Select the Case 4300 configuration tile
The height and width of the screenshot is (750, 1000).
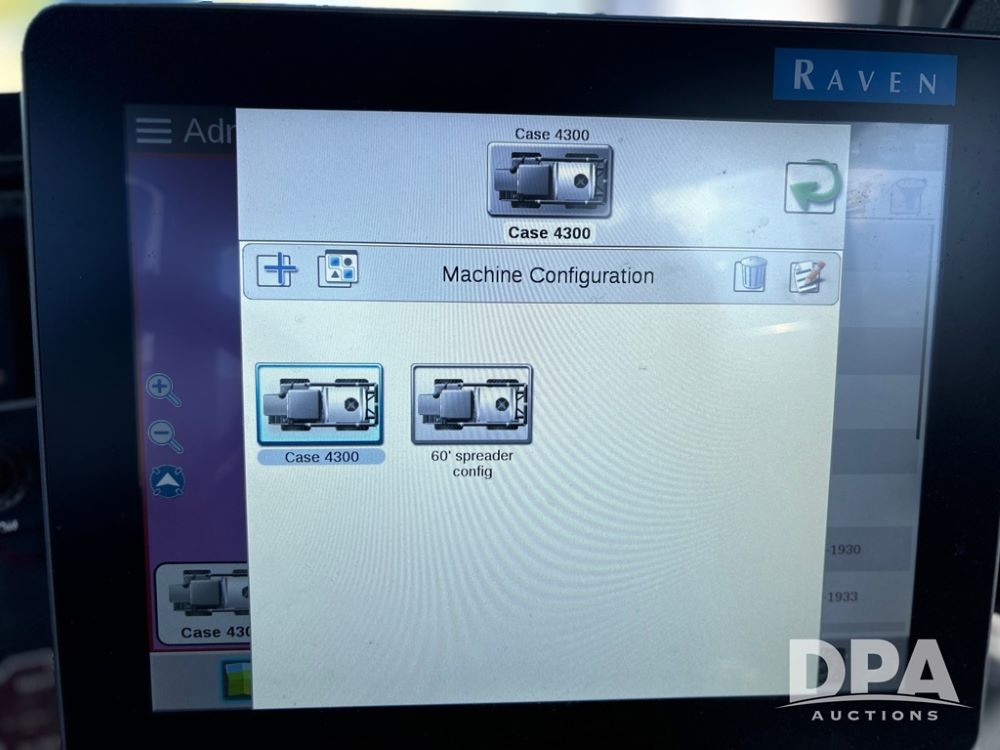(x=320, y=404)
